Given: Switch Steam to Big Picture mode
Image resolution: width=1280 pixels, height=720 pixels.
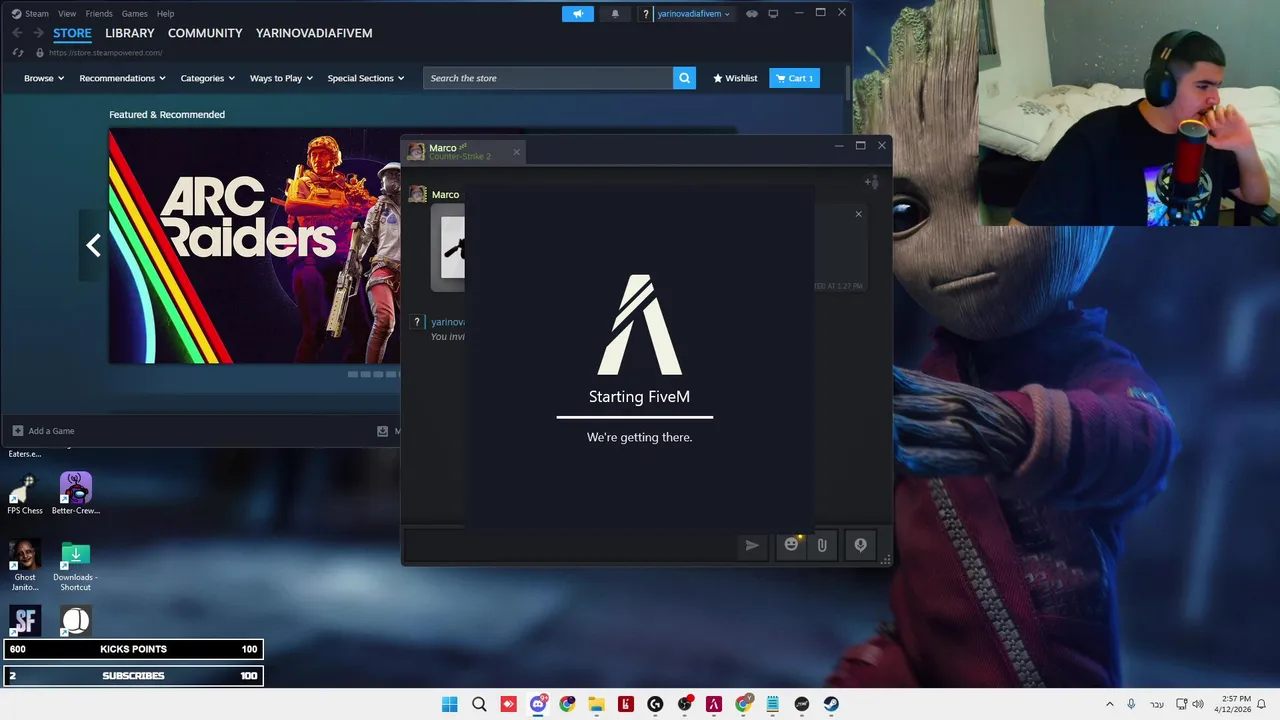Looking at the screenshot, I should (773, 14).
